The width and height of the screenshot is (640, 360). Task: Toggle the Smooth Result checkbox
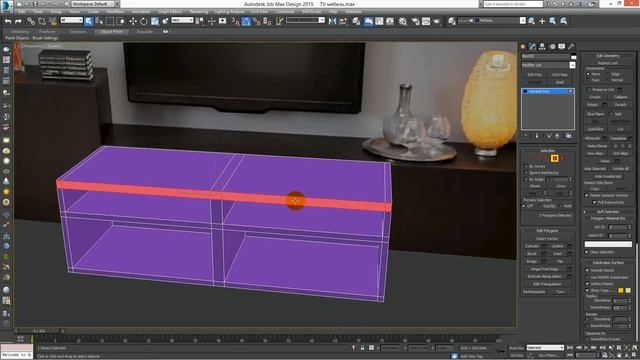[x=587, y=270]
